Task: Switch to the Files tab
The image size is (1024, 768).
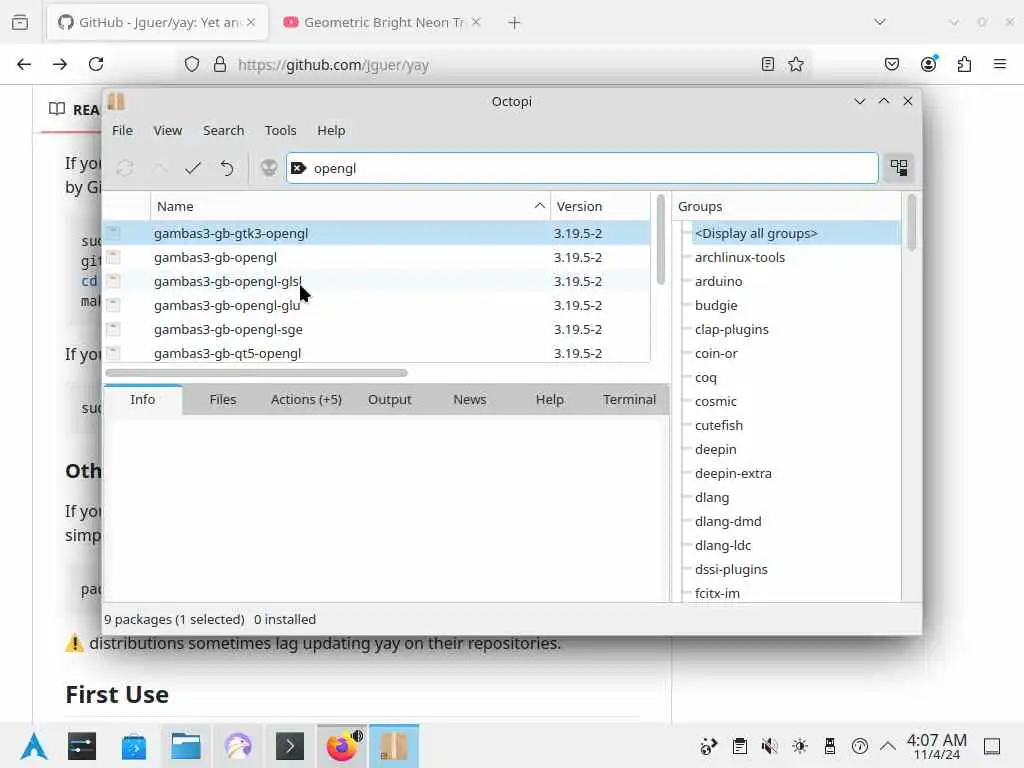Action: [x=223, y=399]
